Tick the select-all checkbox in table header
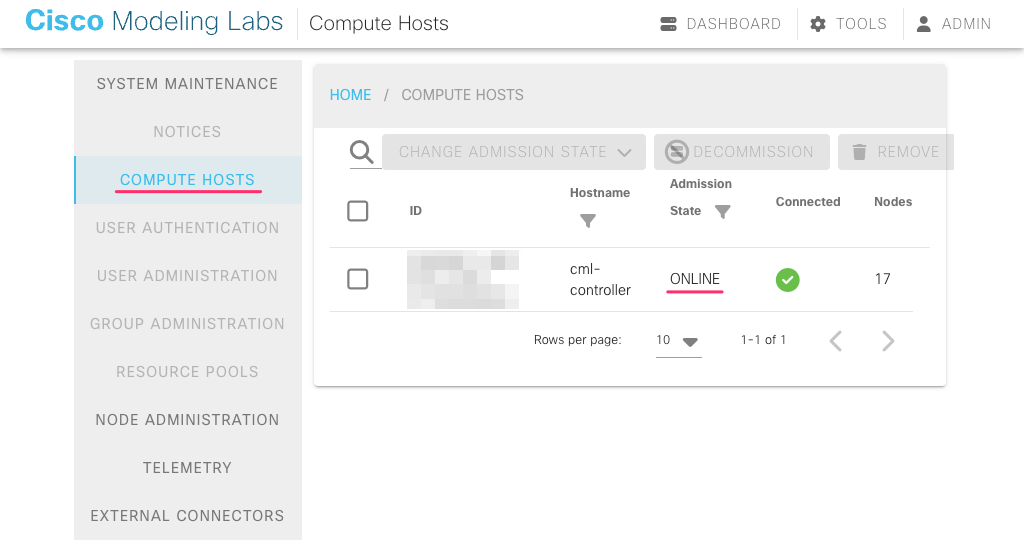This screenshot has height=549, width=1024. click(x=357, y=211)
